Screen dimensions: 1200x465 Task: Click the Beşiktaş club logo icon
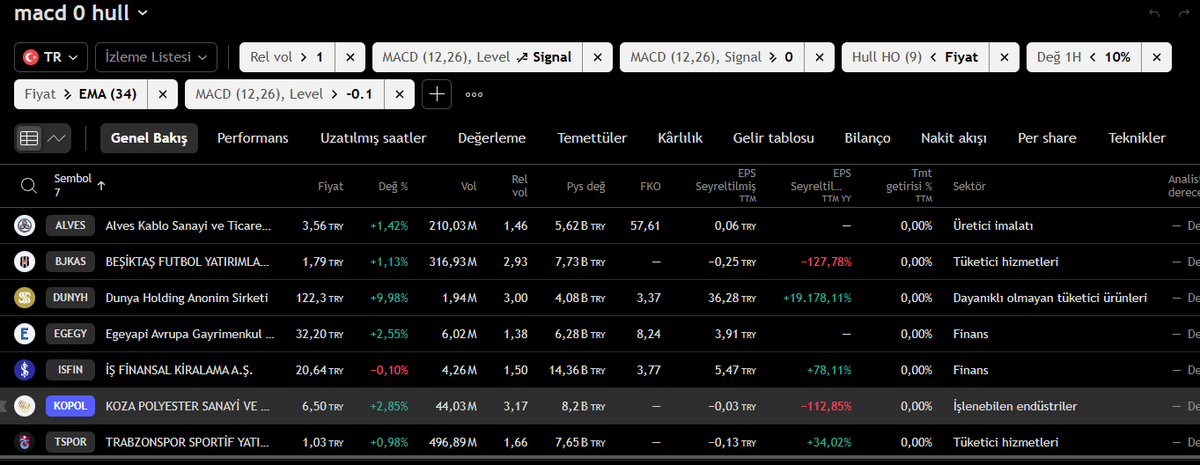(24, 261)
